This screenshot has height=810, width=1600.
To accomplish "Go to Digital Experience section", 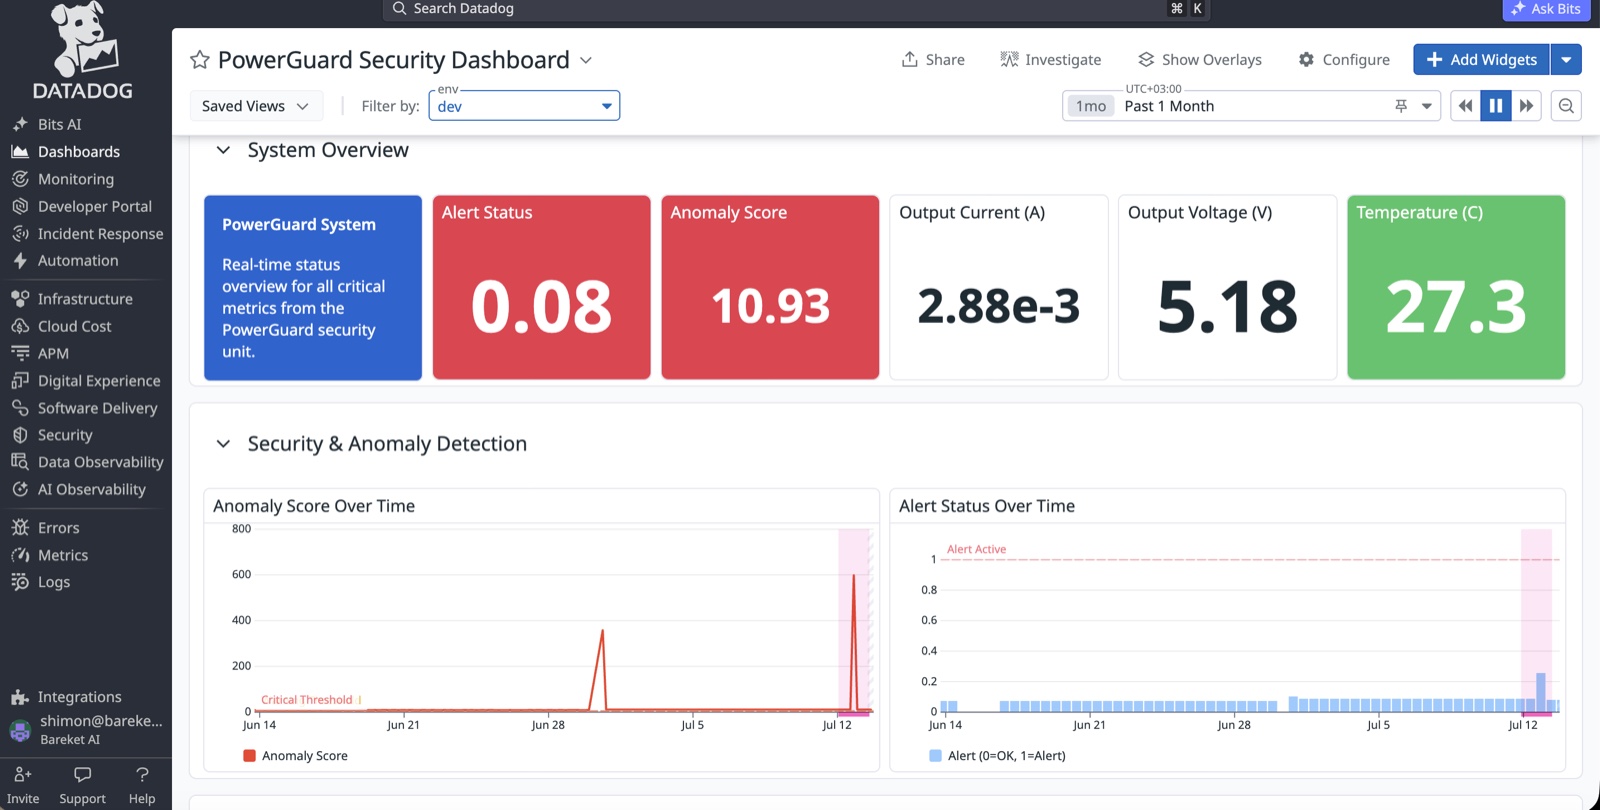I will [x=98, y=381].
